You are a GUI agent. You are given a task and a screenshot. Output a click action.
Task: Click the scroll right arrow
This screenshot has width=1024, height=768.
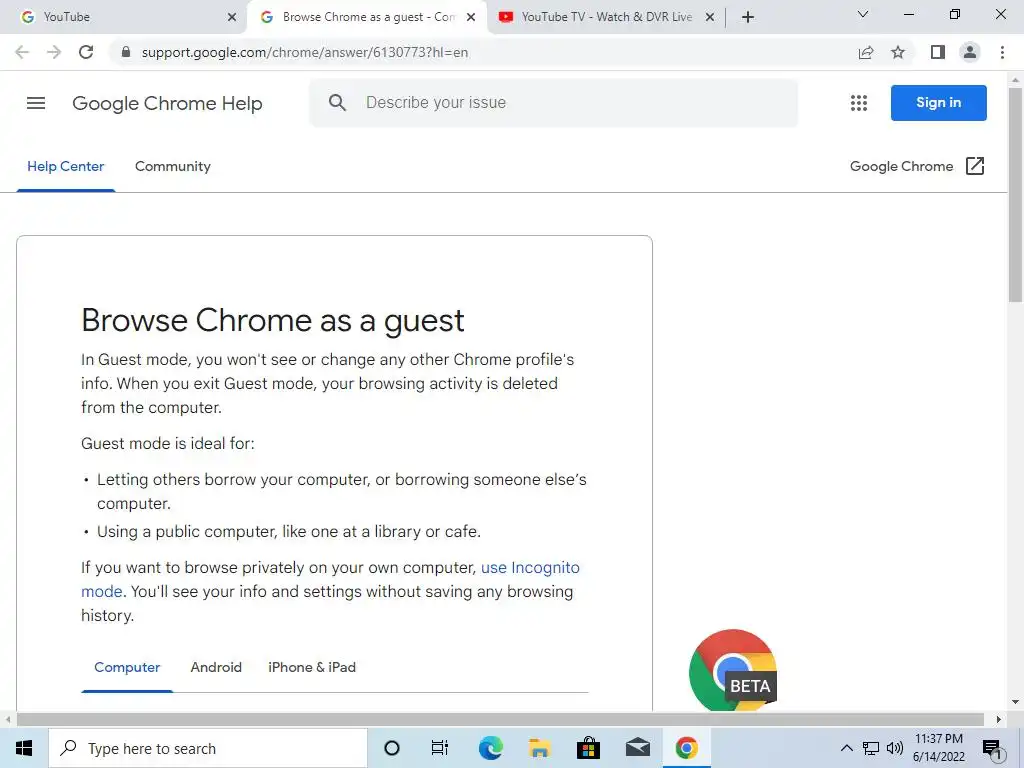[999, 719]
